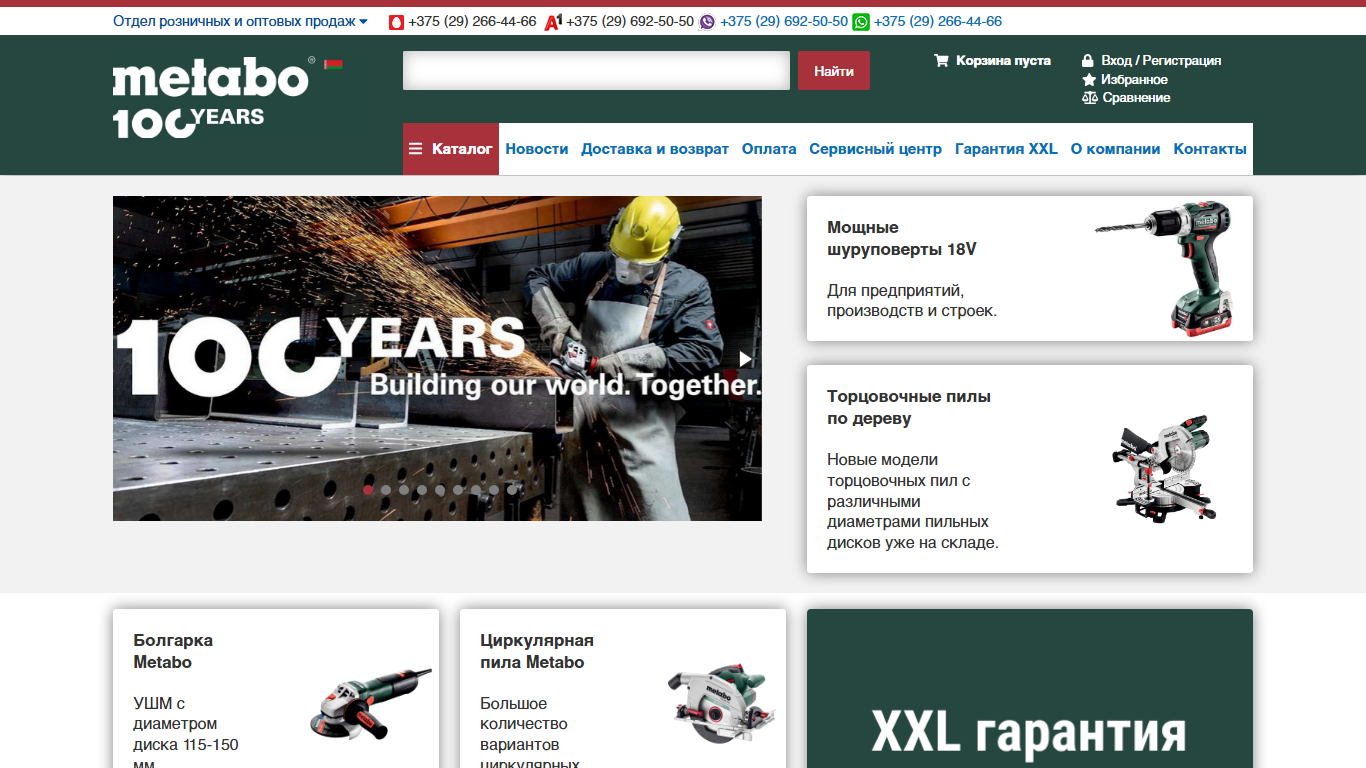Open О компании page
Screen dimensions: 1366x768
tap(1115, 149)
